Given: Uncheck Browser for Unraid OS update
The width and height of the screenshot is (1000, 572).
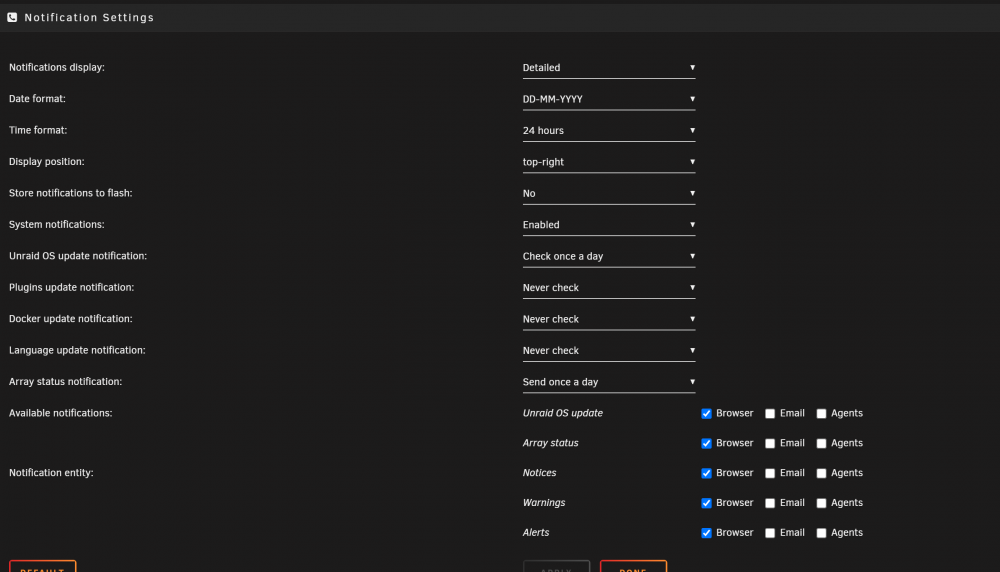Looking at the screenshot, I should [706, 414].
